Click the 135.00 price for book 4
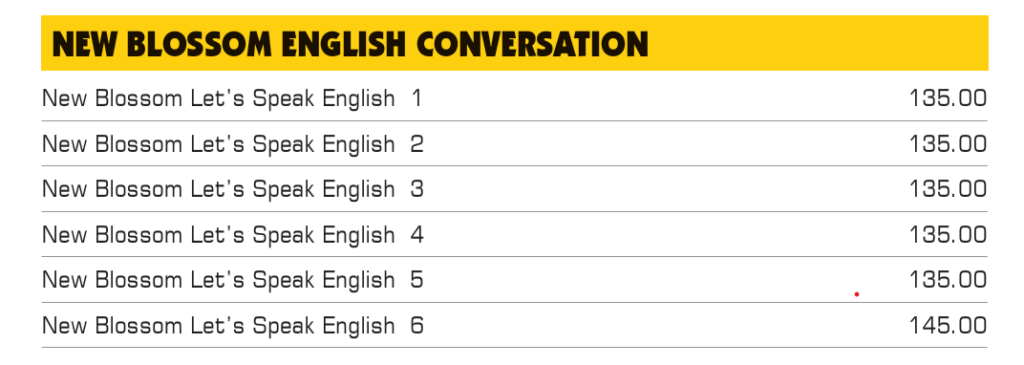This screenshot has height=365, width=1024. (948, 234)
